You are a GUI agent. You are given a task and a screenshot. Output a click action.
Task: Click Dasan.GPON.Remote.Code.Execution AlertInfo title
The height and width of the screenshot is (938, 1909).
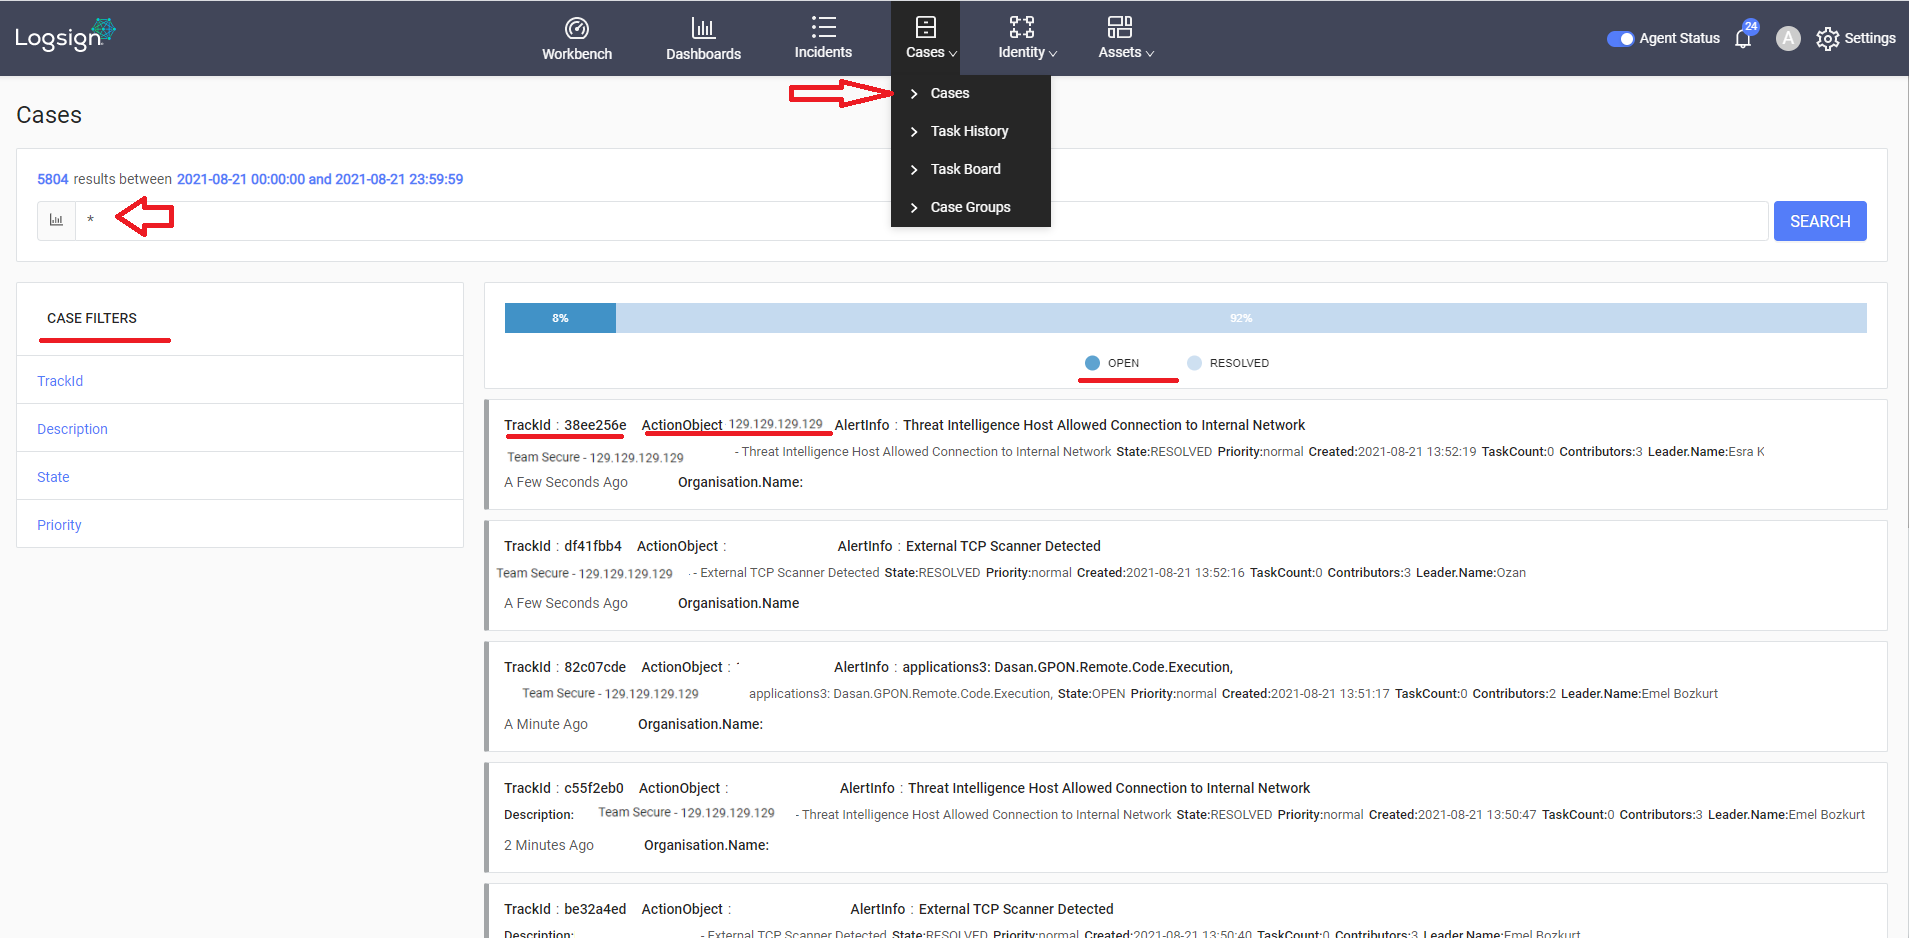(1067, 667)
